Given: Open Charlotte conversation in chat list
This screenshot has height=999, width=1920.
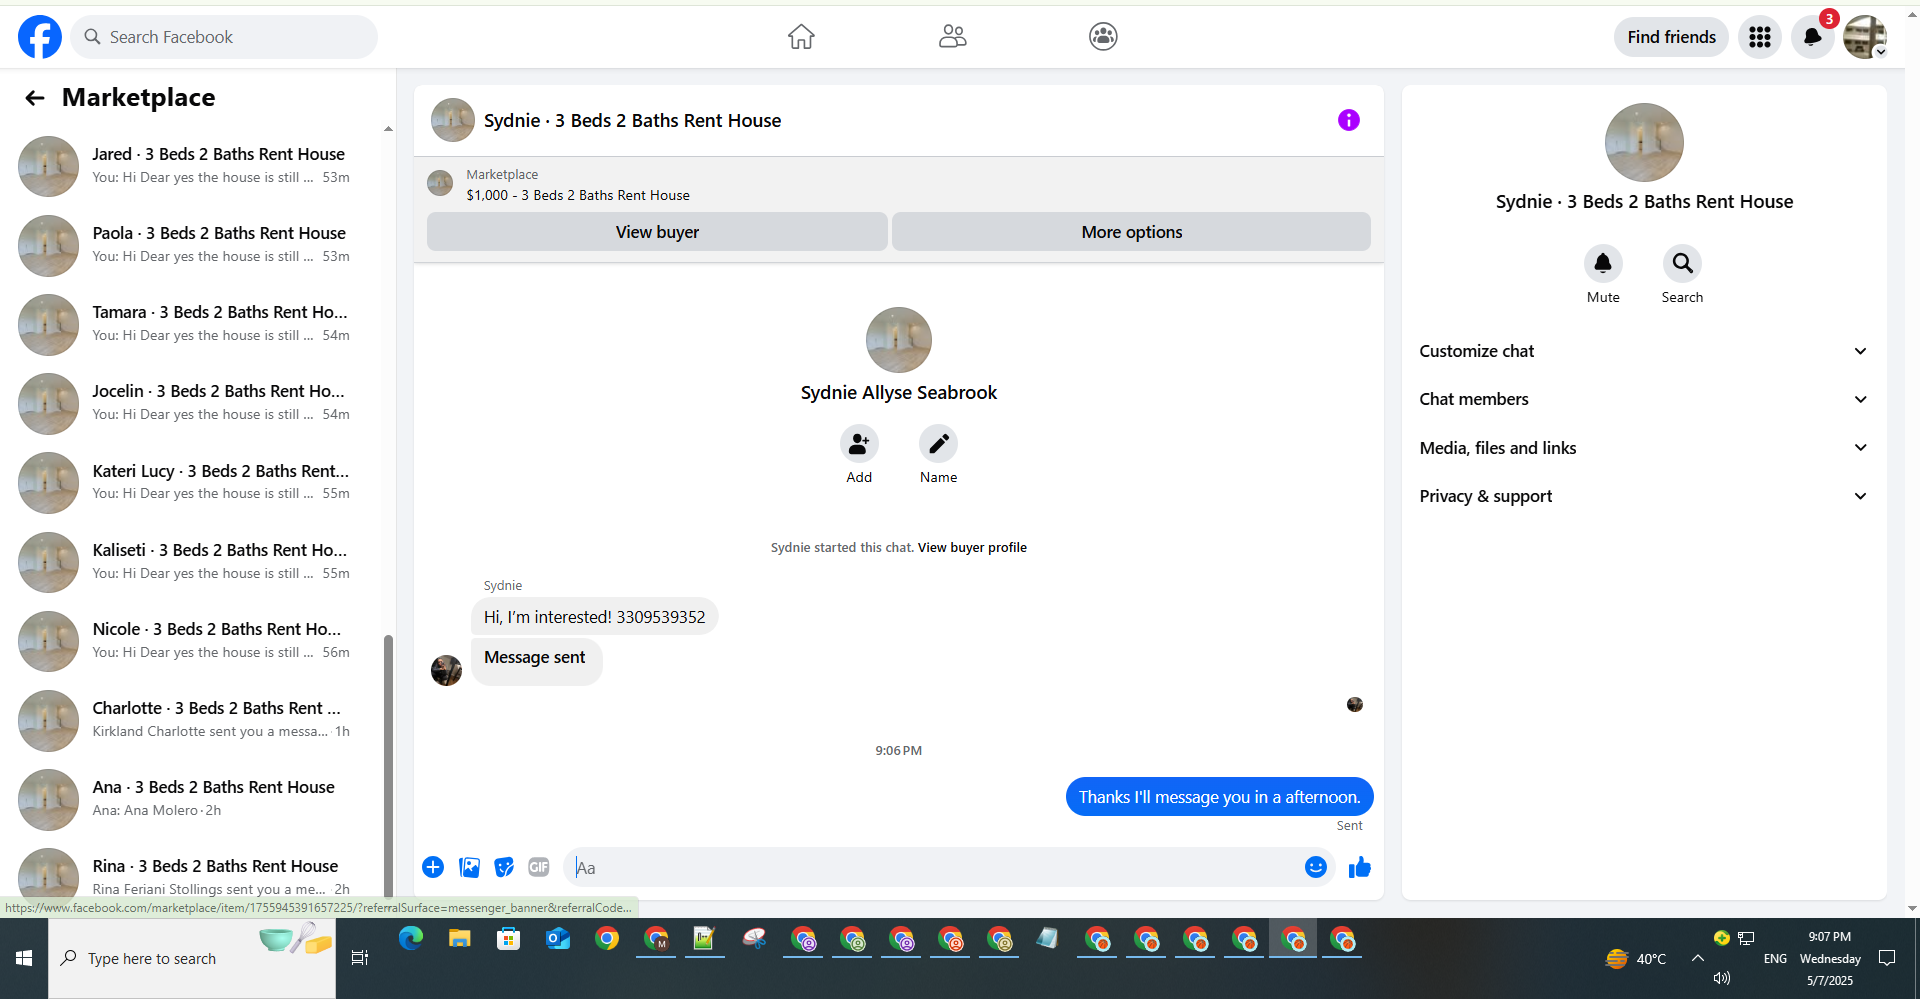Looking at the screenshot, I should [x=192, y=720].
